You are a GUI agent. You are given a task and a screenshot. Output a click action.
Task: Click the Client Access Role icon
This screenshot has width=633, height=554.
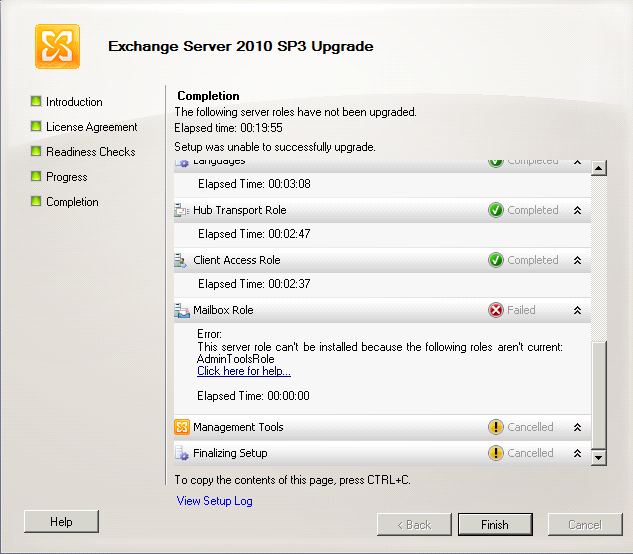coord(180,260)
